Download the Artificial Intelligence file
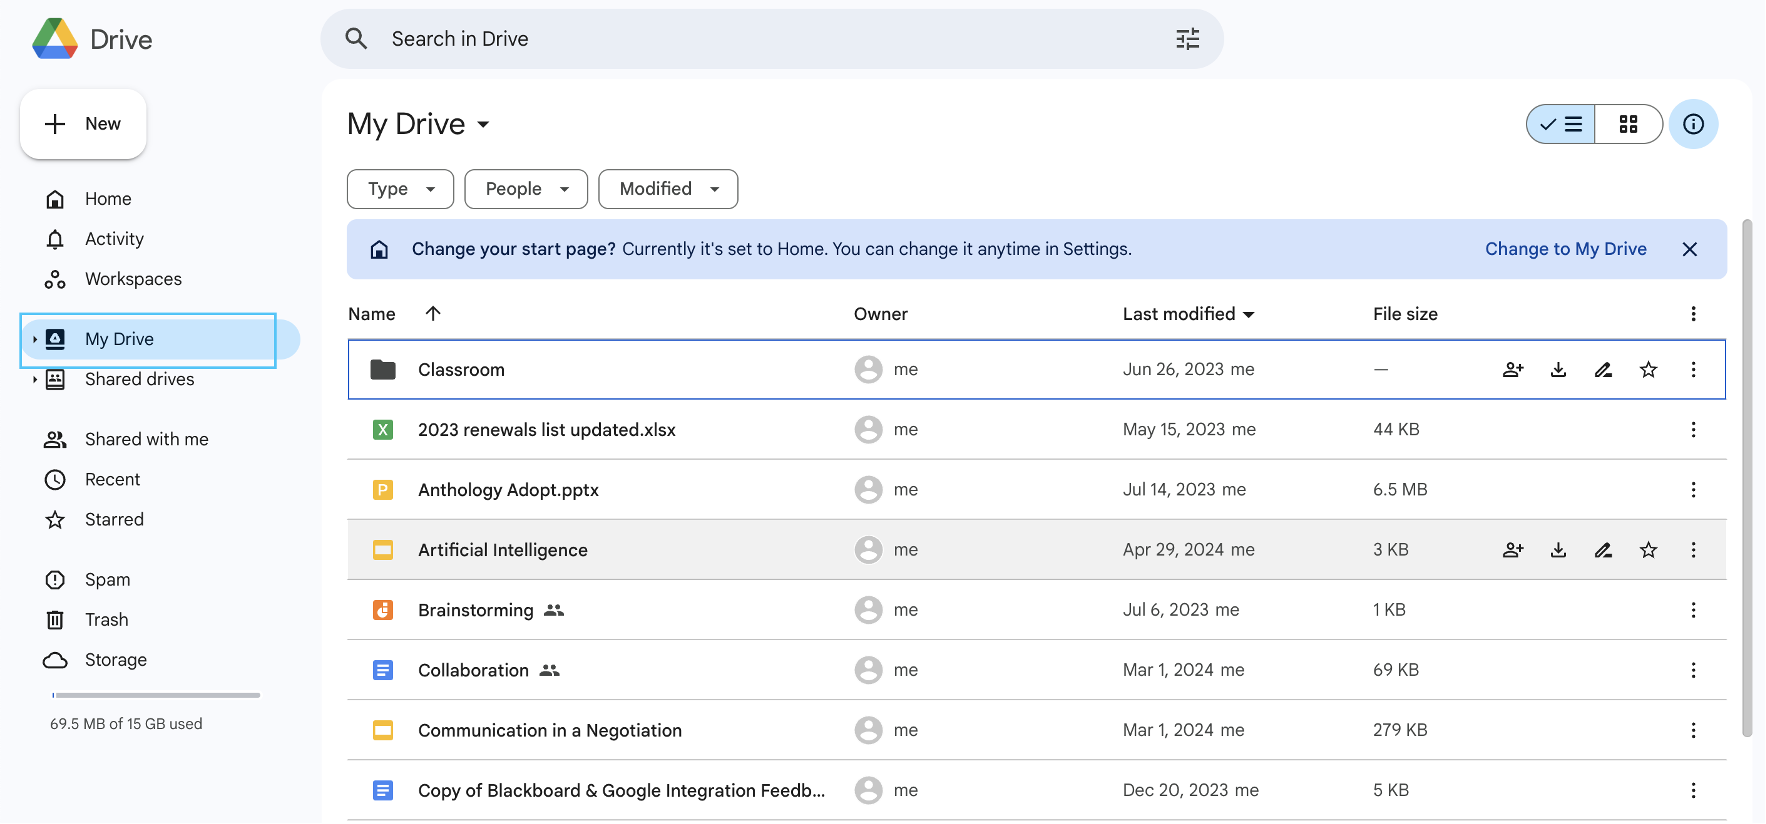This screenshot has height=824, width=1766. (x=1558, y=550)
